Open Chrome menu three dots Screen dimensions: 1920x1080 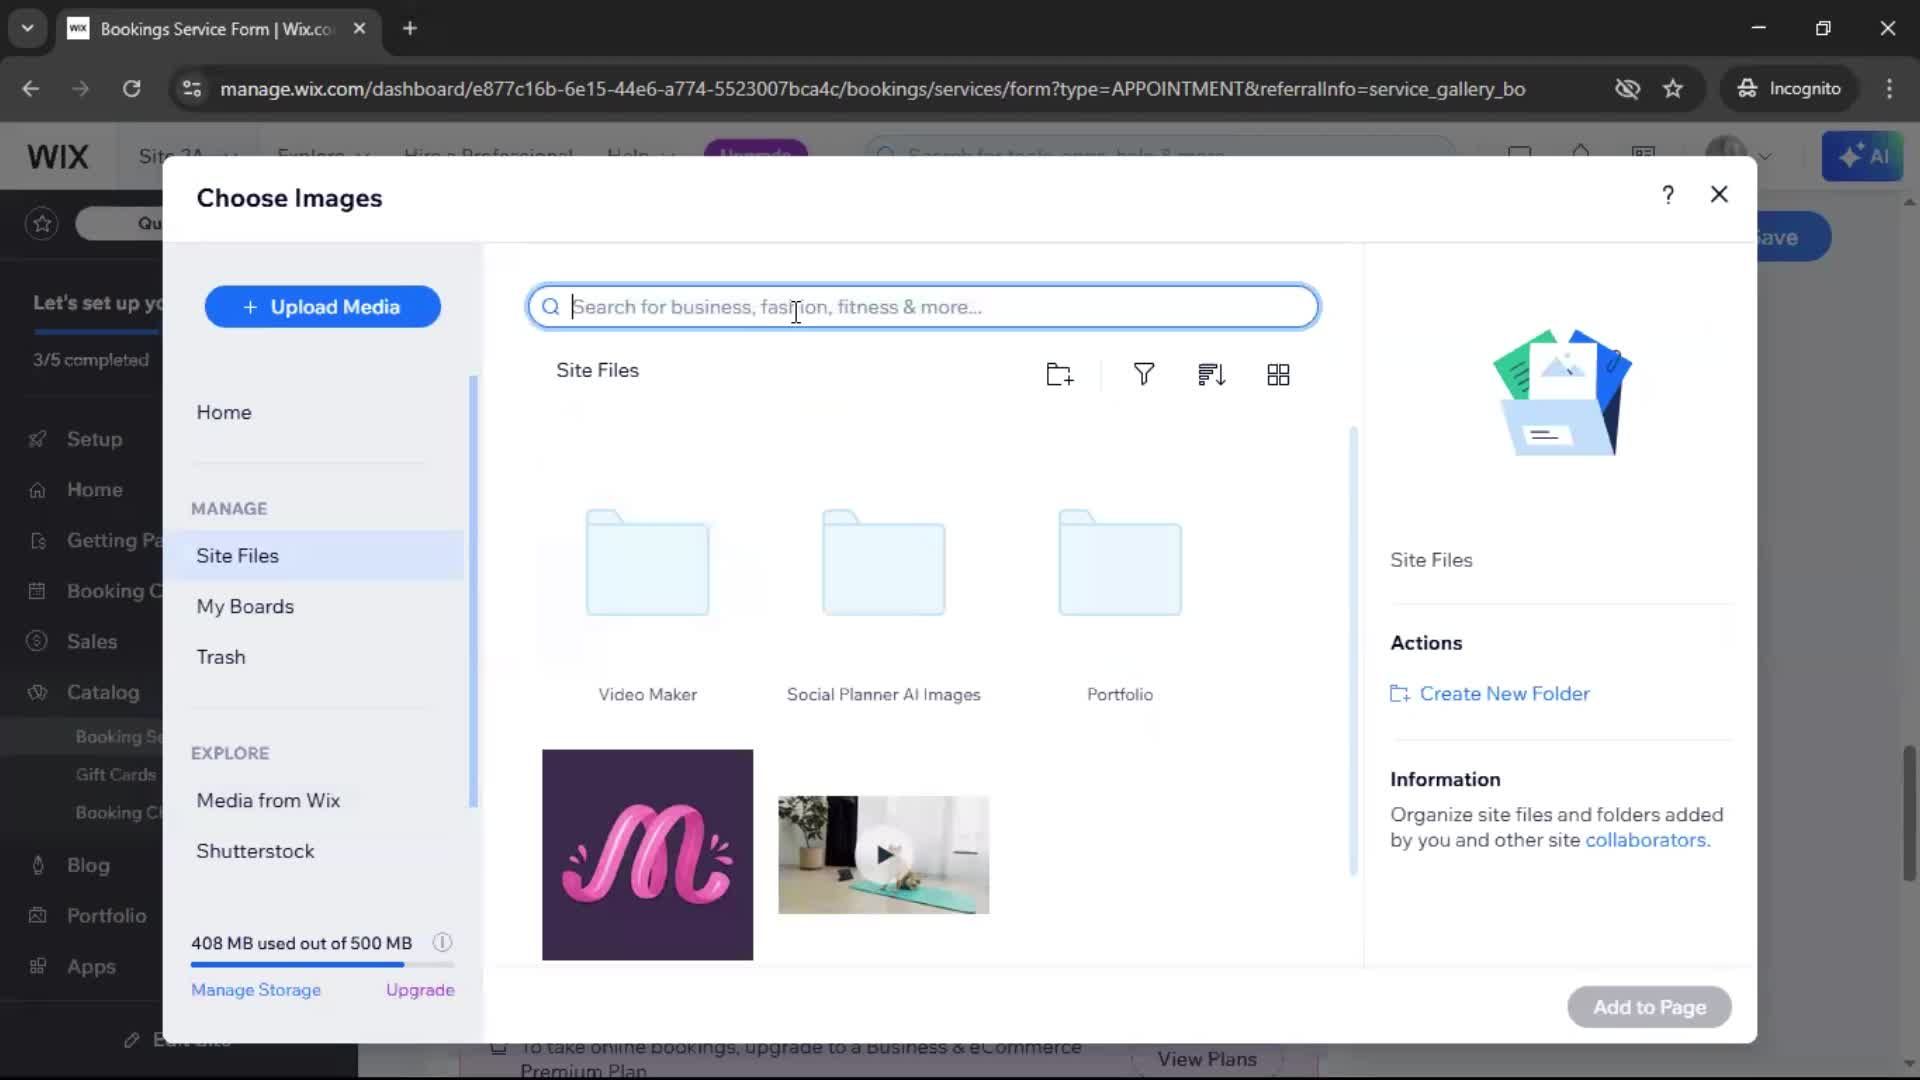pyautogui.click(x=1889, y=89)
